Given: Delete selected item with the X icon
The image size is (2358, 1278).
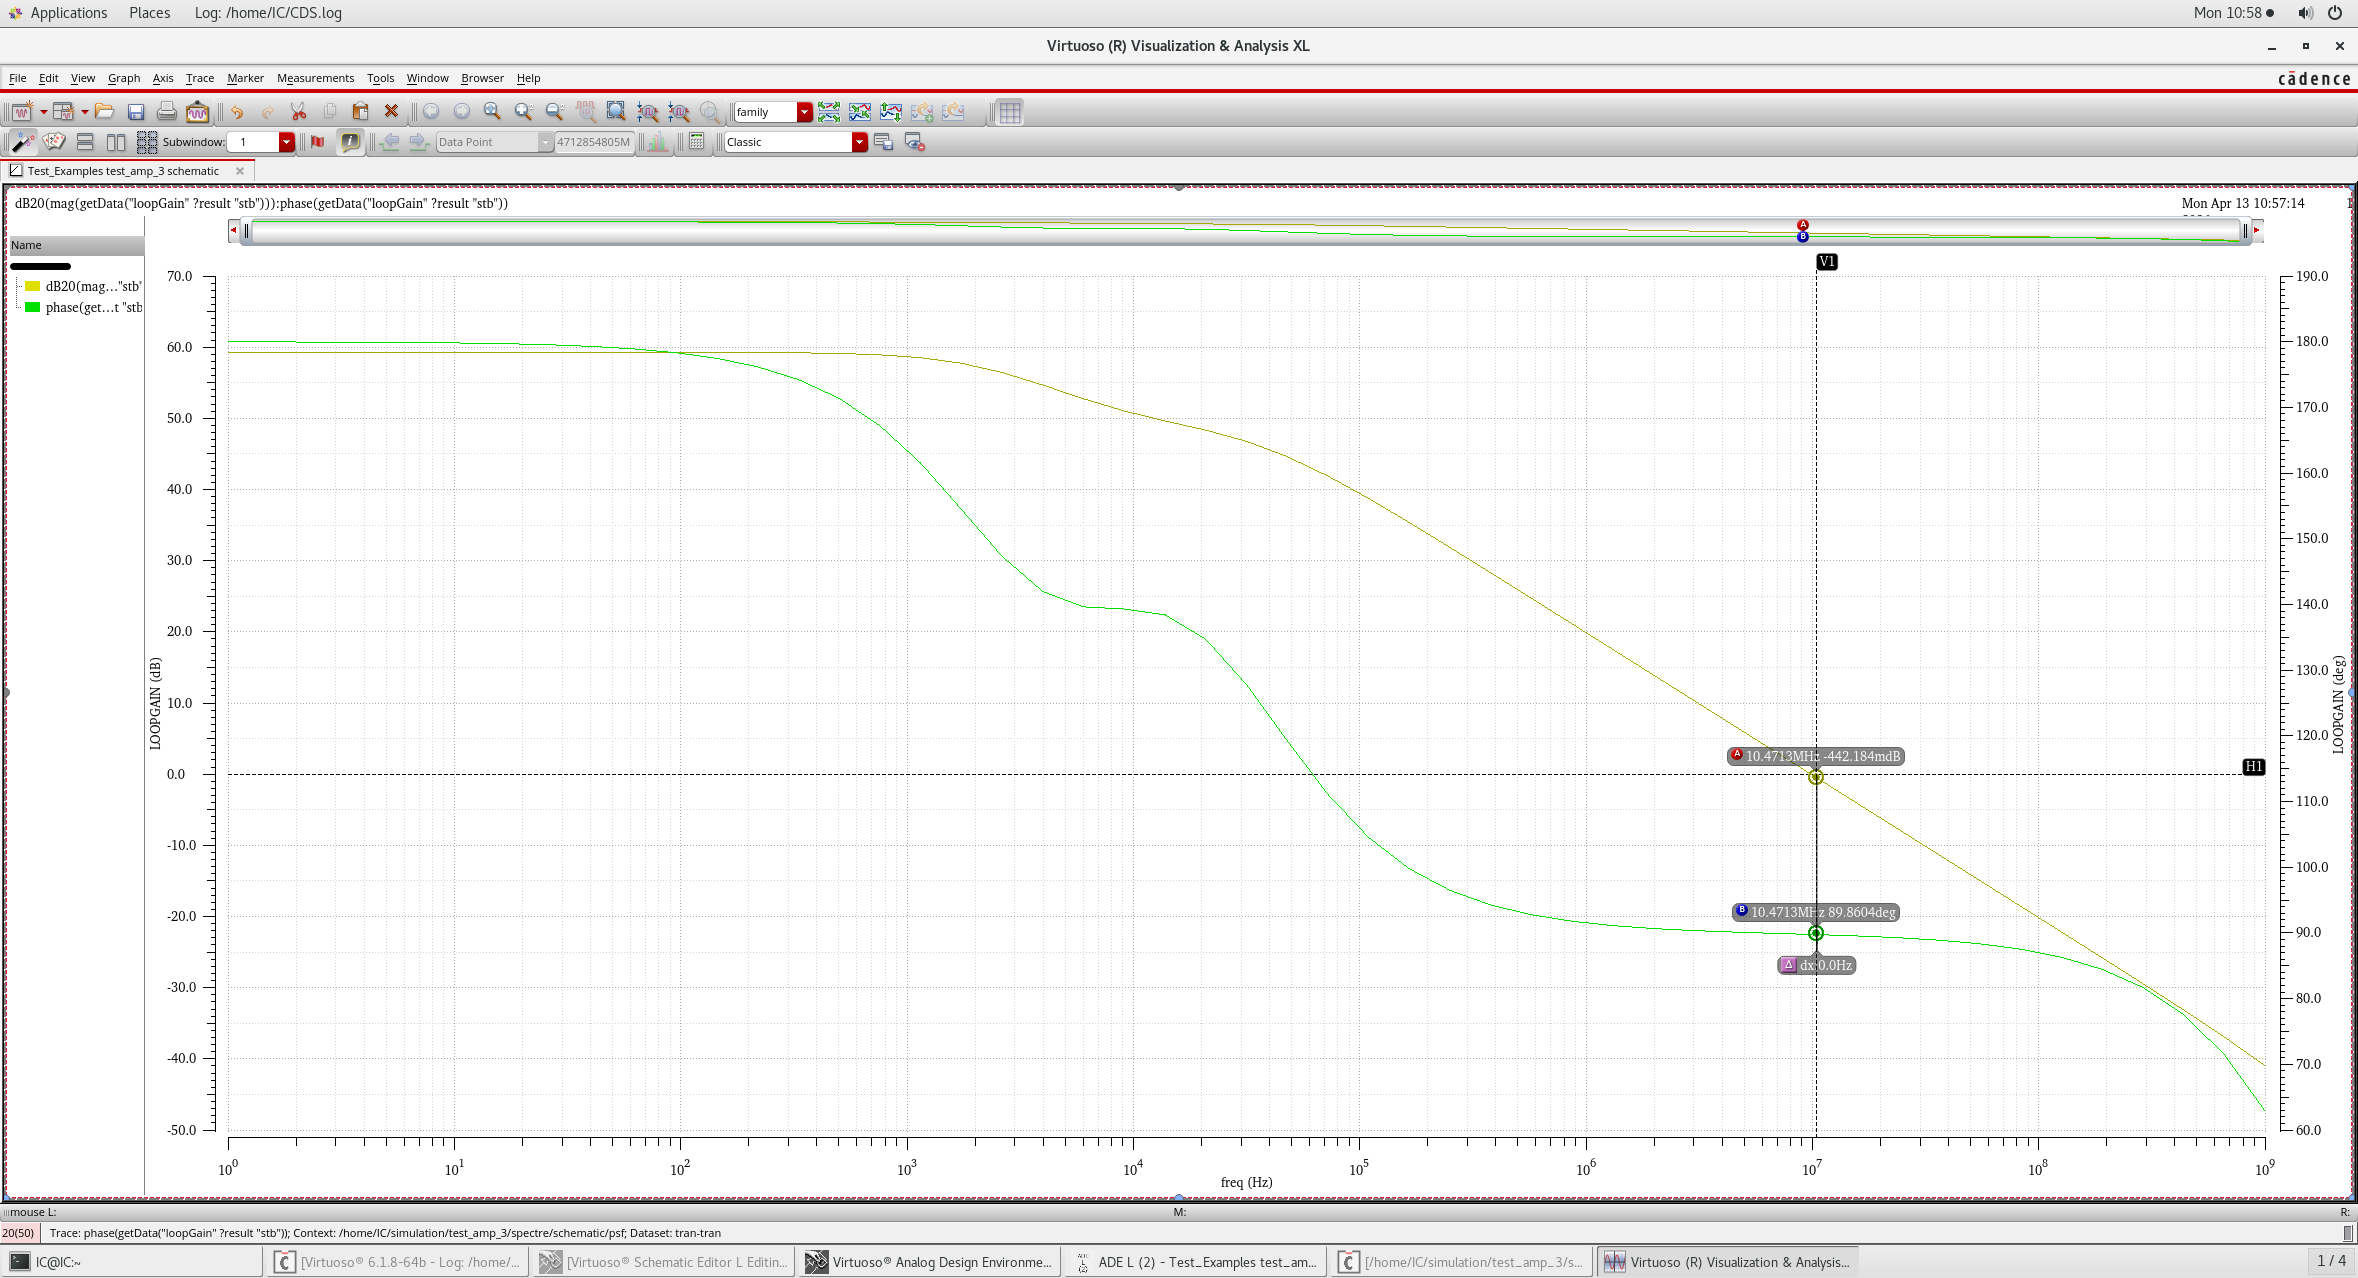Looking at the screenshot, I should coord(392,112).
